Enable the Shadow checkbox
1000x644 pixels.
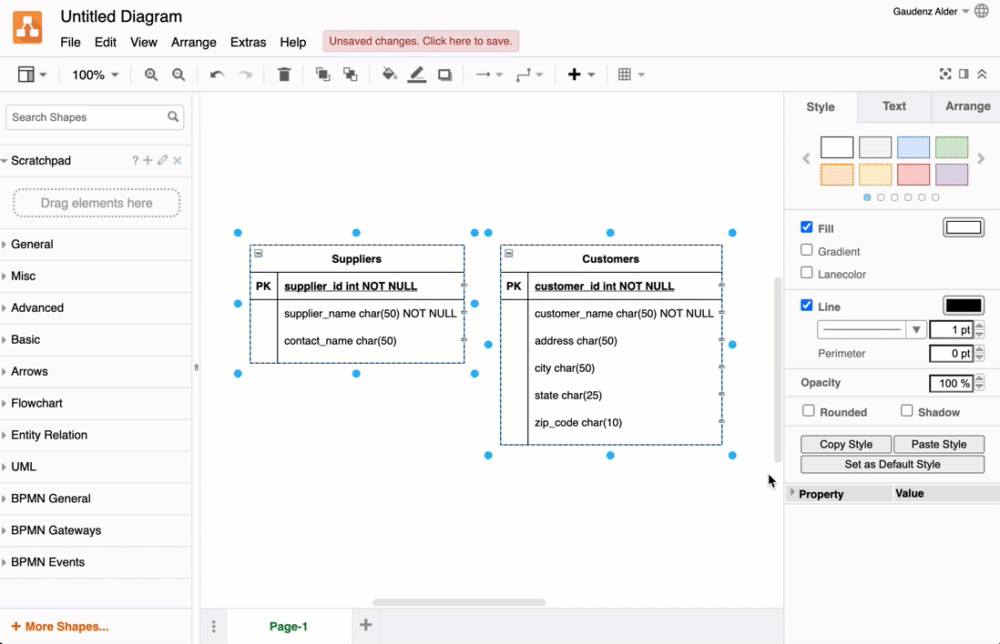907,411
